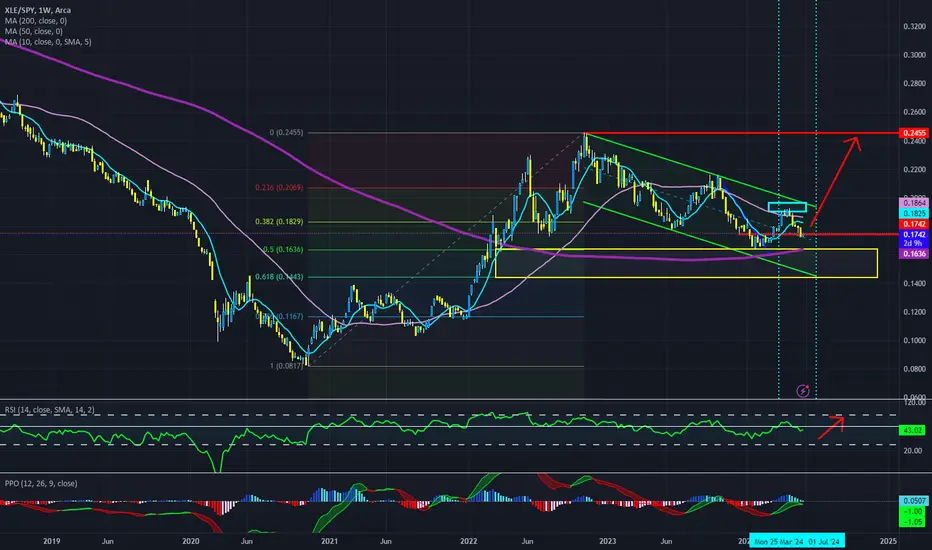This screenshot has width=932, height=550.
Task: Click 0.0800 on the price axis
Action: [914, 369]
